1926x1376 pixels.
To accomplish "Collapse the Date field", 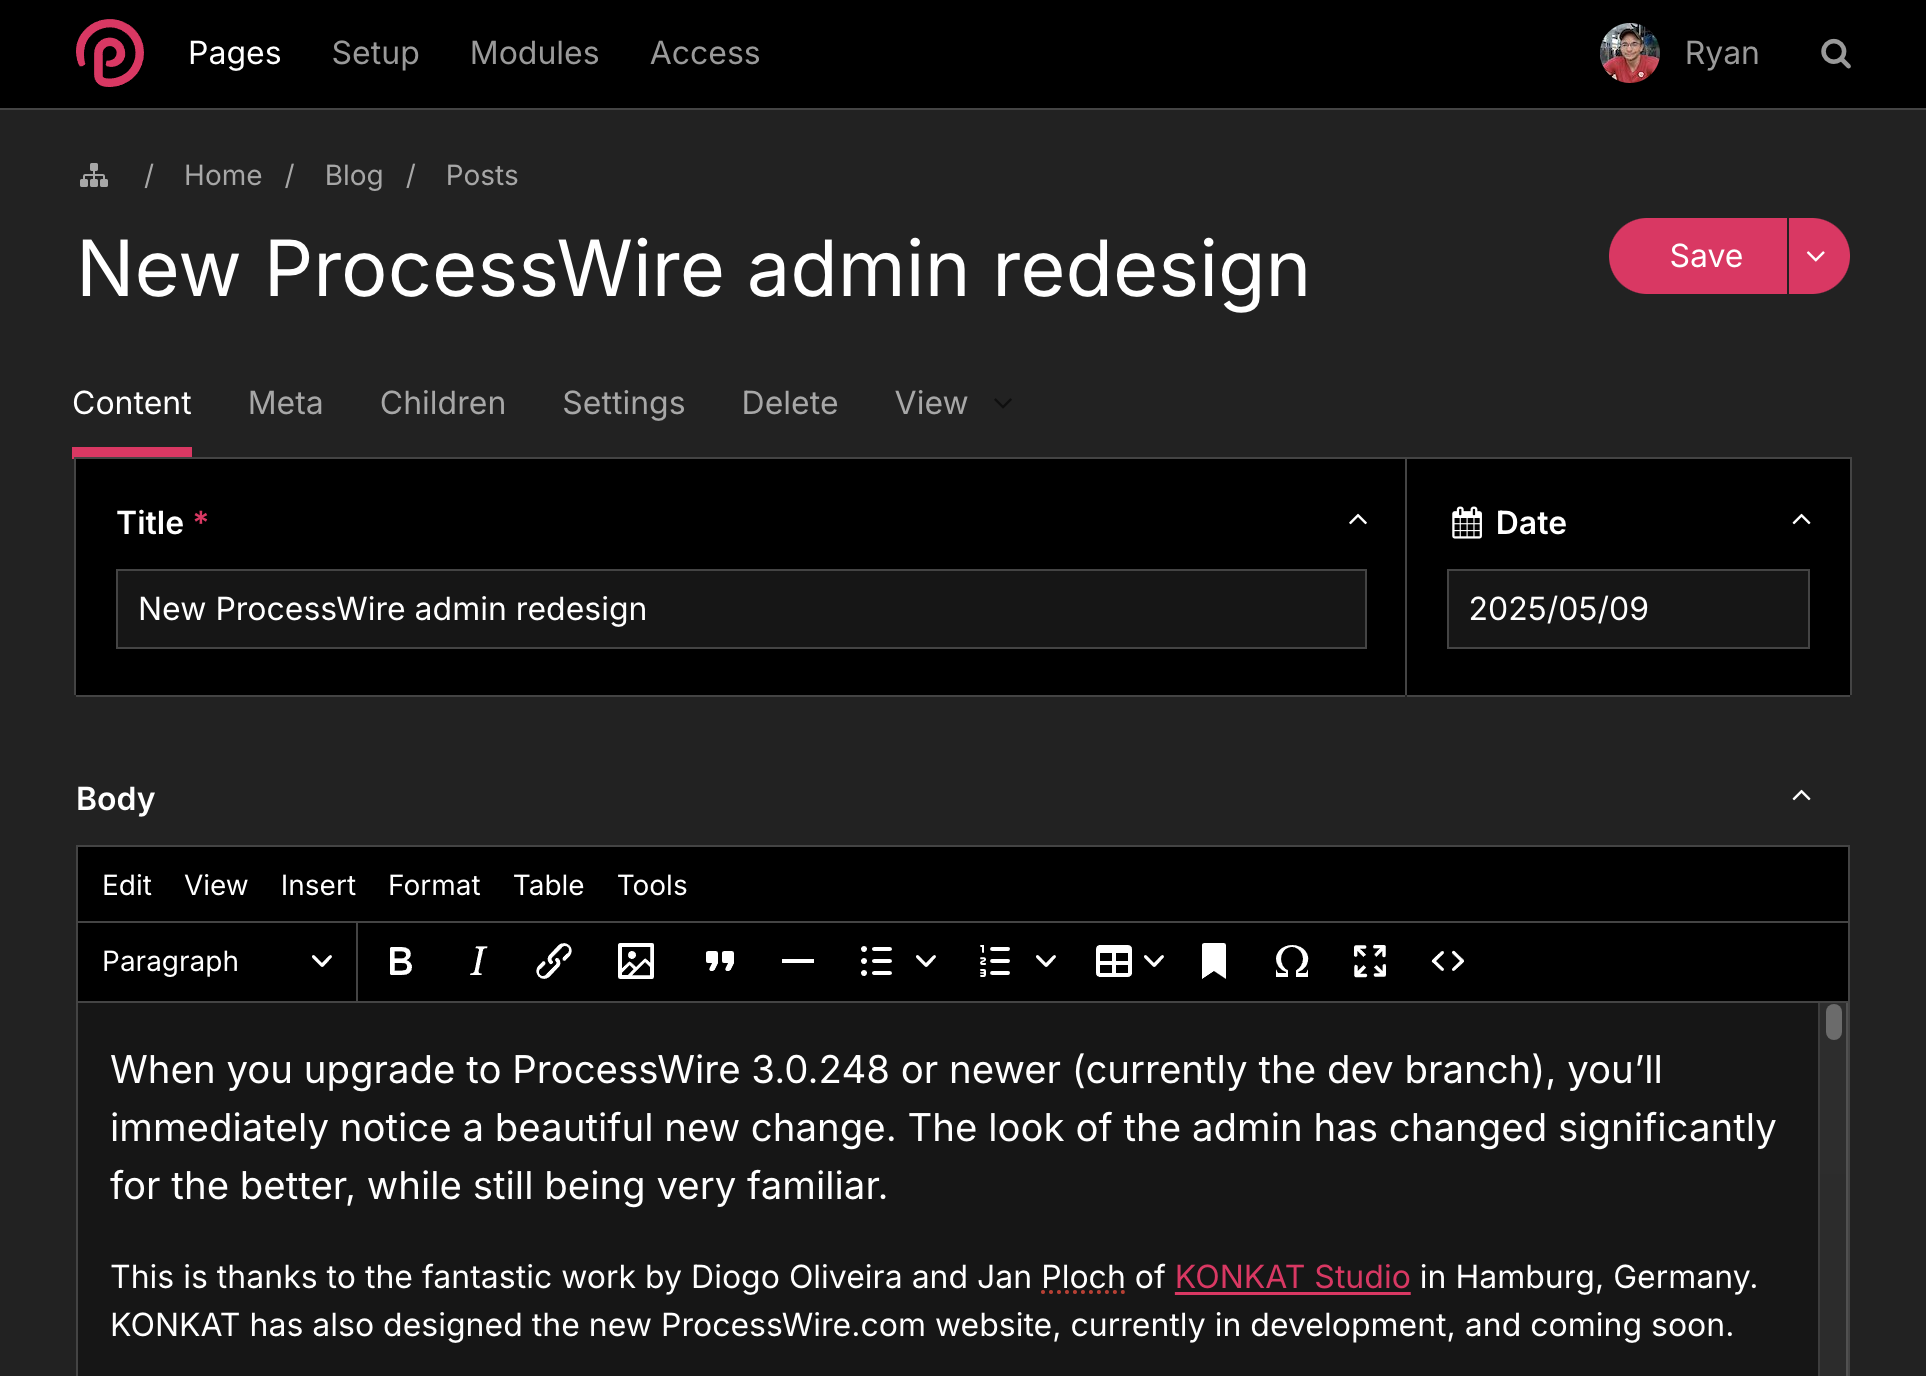I will 1801,520.
